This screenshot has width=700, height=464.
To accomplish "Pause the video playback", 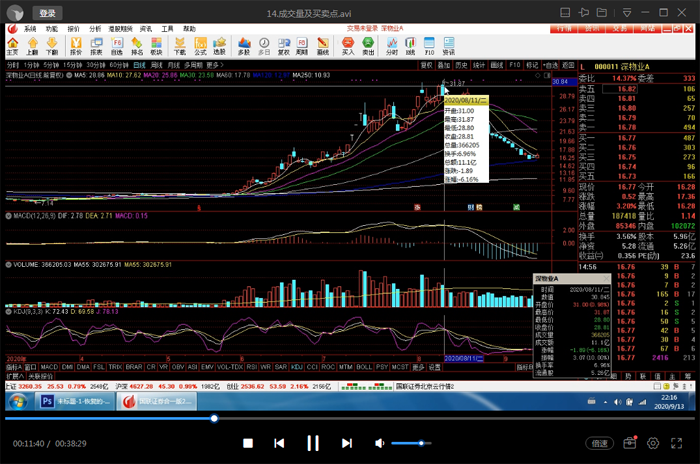I will pos(312,443).
